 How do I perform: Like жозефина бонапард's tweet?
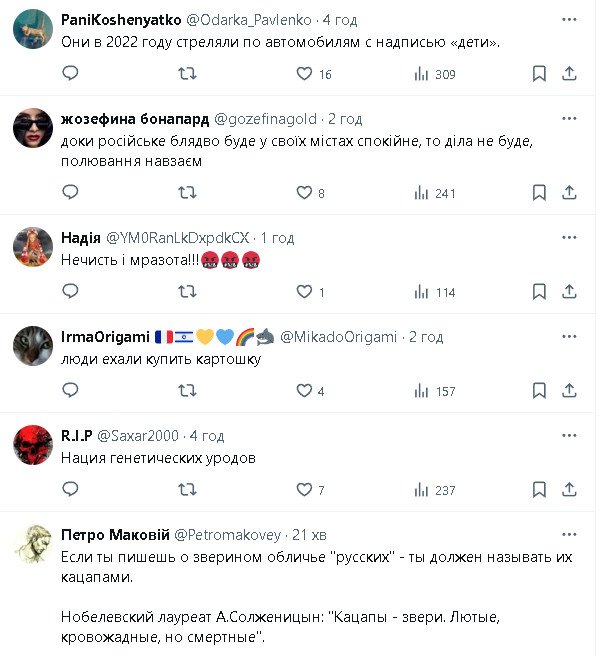point(305,193)
